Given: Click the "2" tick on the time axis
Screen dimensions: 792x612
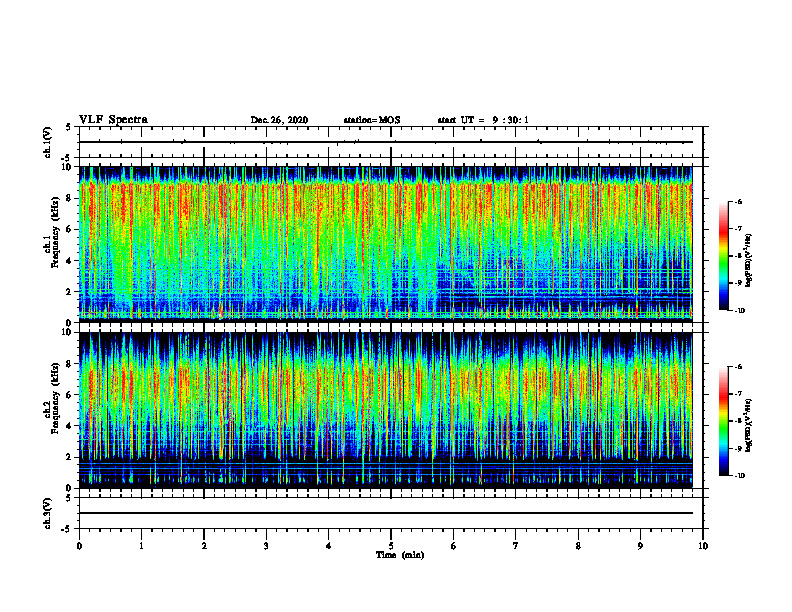Looking at the screenshot, I should (x=204, y=546).
